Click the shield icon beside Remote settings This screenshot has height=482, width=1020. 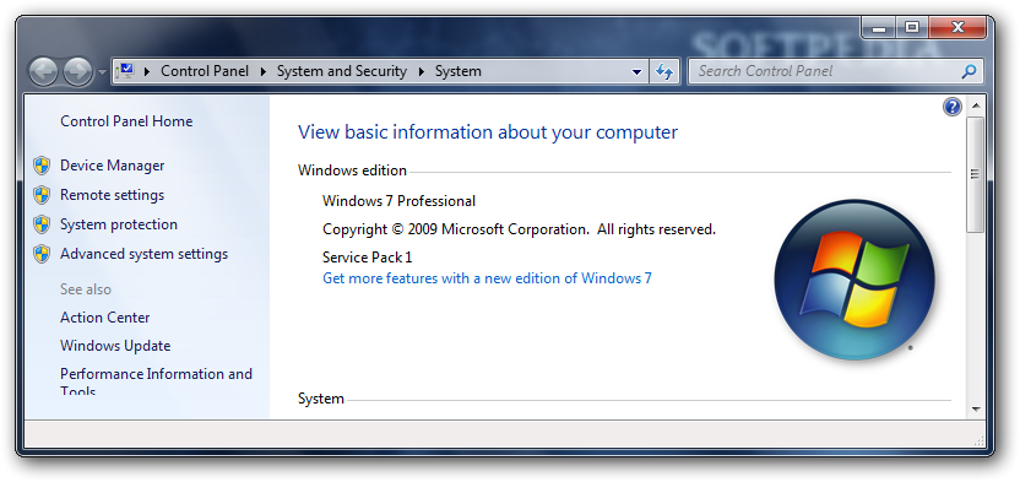pos(42,195)
